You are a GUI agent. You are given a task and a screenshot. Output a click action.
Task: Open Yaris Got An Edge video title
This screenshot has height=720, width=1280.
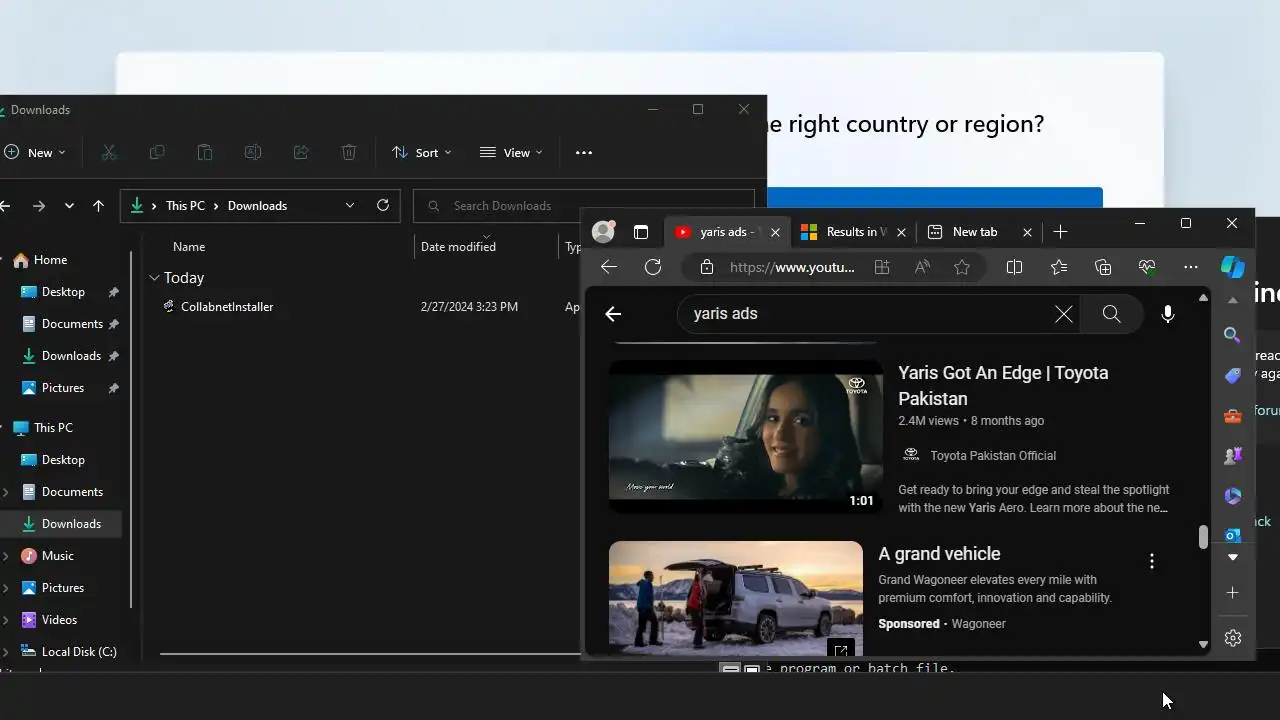pos(1003,385)
